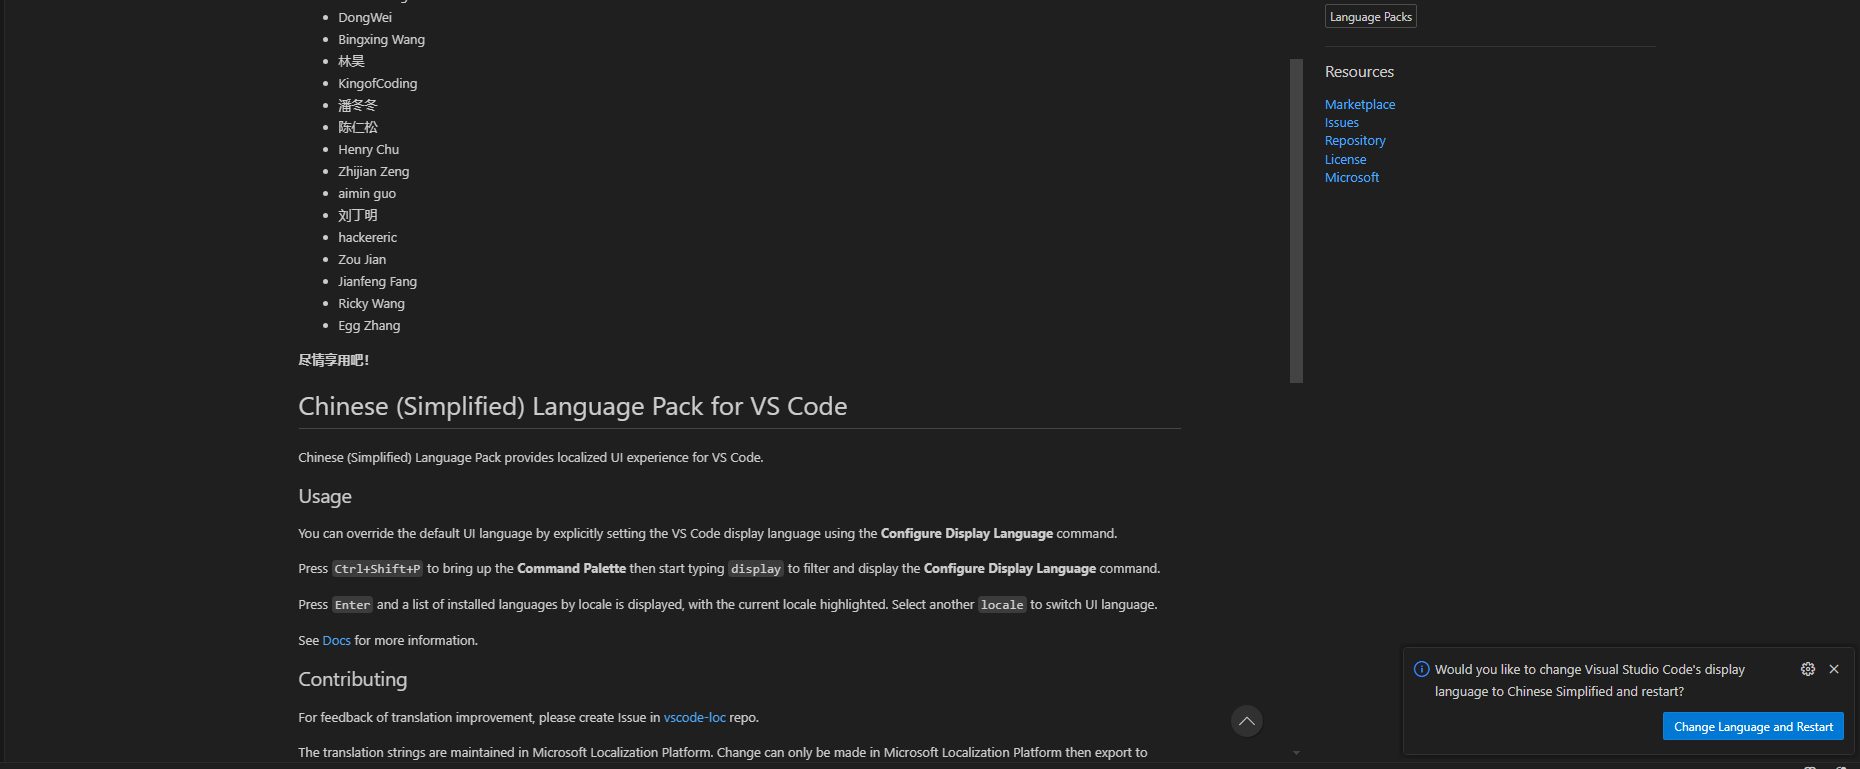
Task: Click the small scroll-down arrow below readme
Action: (x=1296, y=753)
